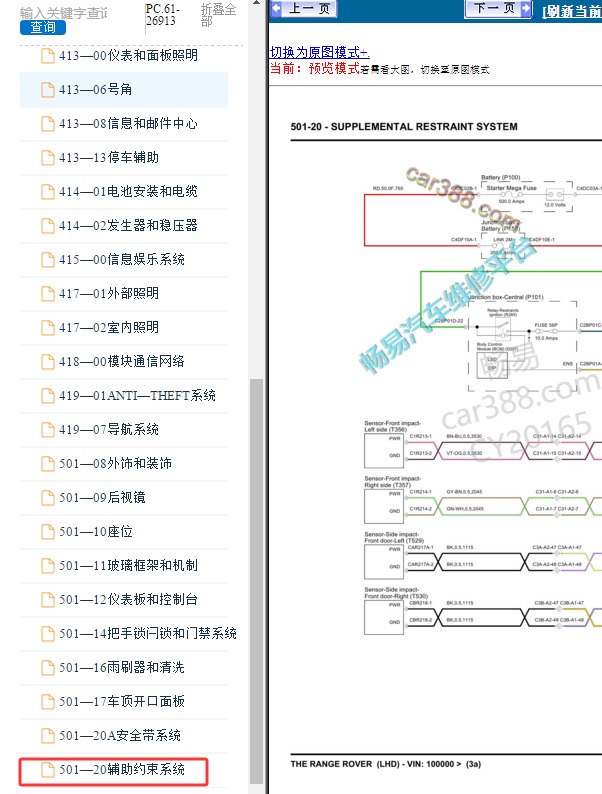Click the keyword search input field

pyautogui.click(x=63, y=13)
